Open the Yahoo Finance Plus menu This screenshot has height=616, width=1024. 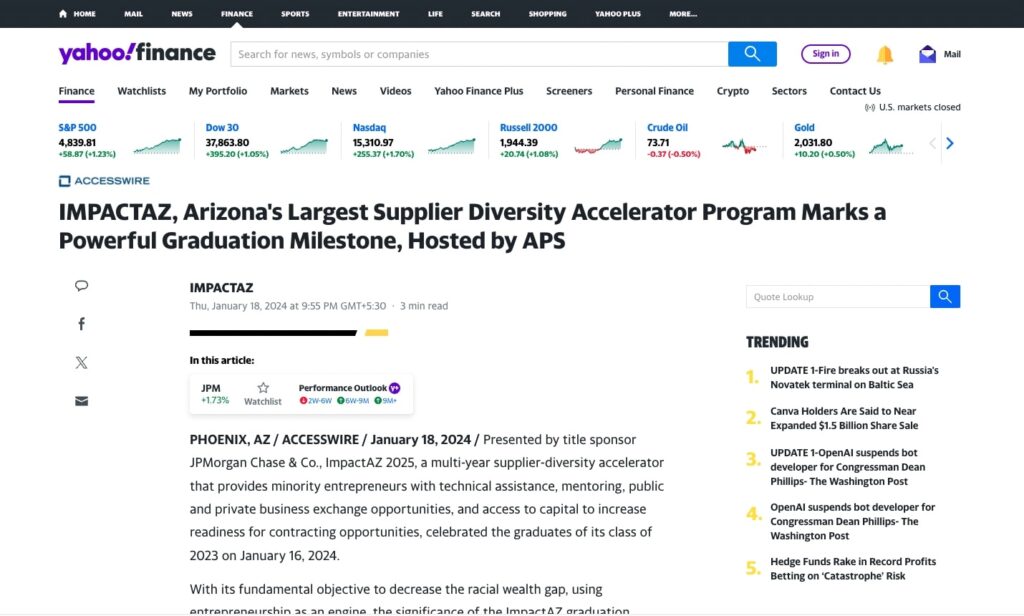pos(479,91)
